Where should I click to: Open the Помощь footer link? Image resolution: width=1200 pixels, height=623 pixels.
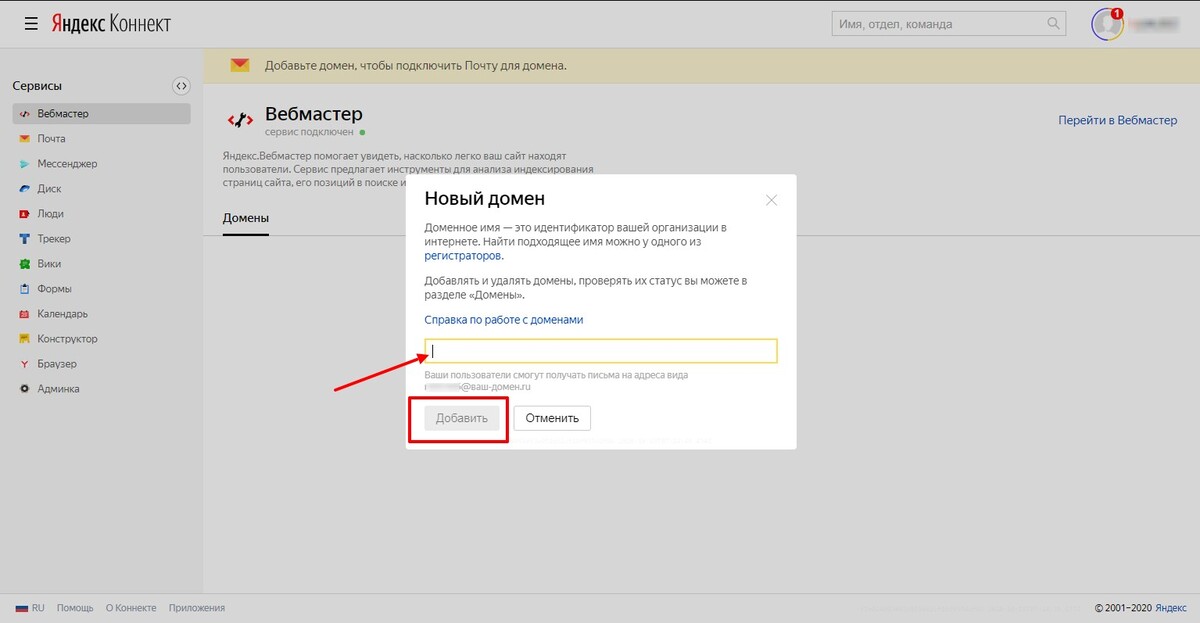point(75,608)
